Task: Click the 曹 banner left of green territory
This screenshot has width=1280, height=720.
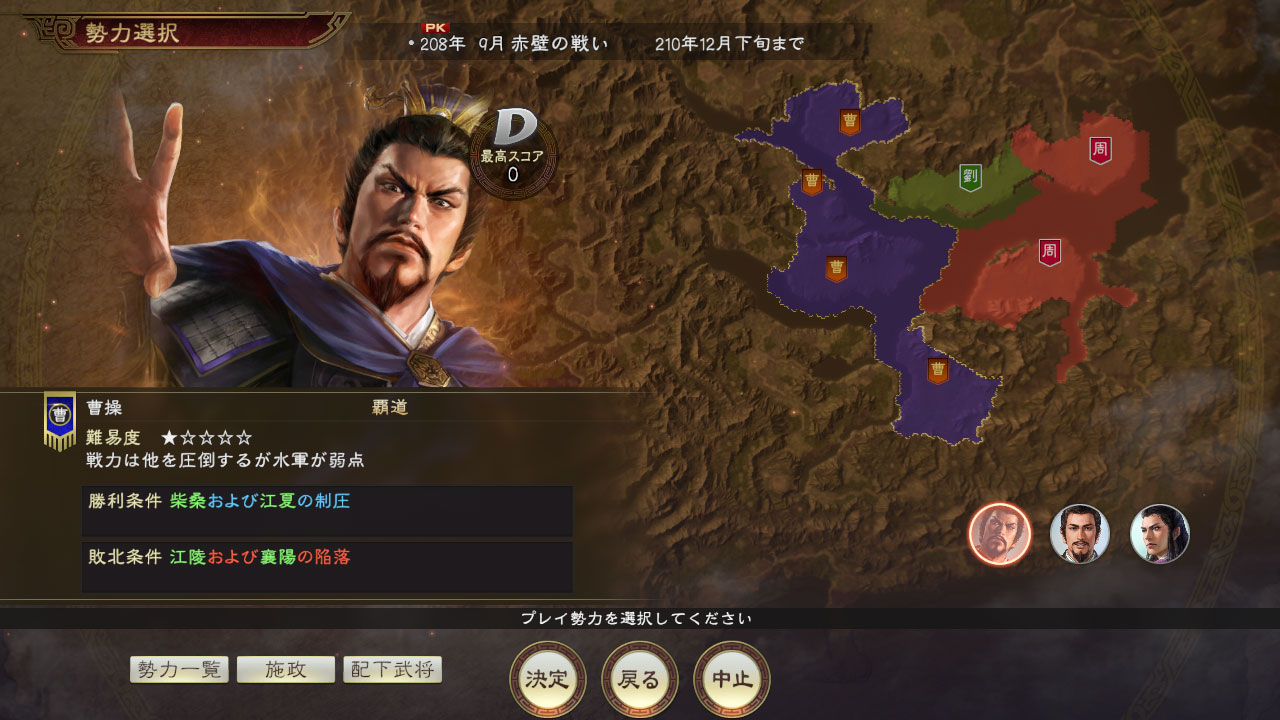Action: point(812,182)
